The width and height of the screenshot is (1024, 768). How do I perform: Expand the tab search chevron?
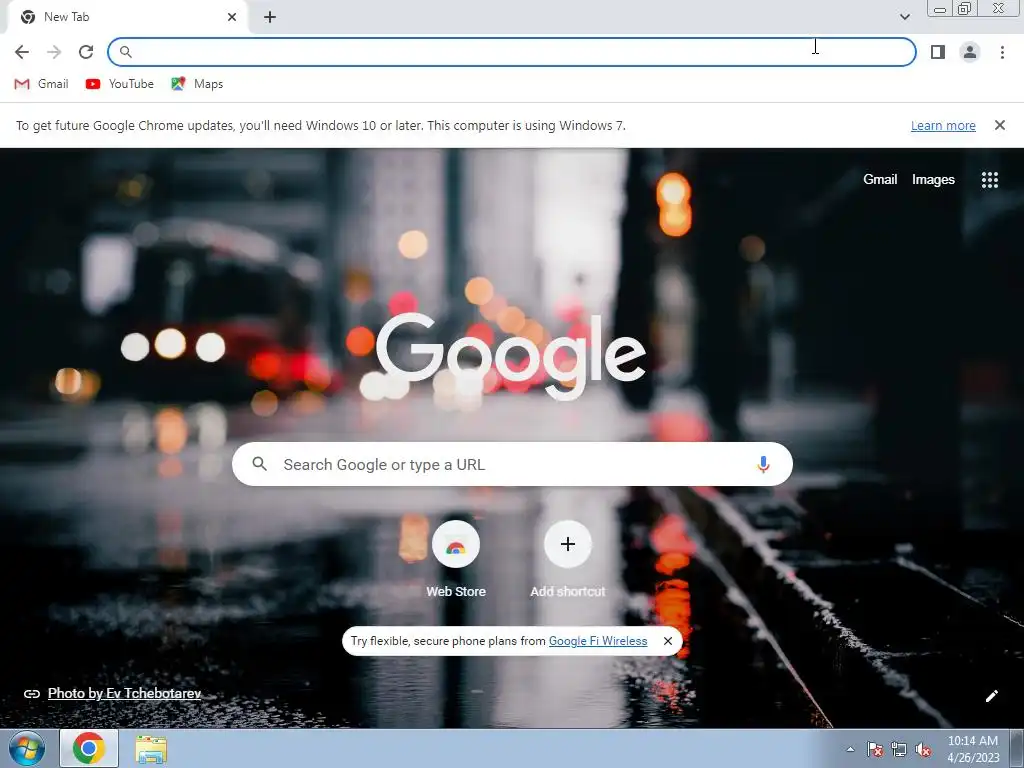pyautogui.click(x=904, y=17)
